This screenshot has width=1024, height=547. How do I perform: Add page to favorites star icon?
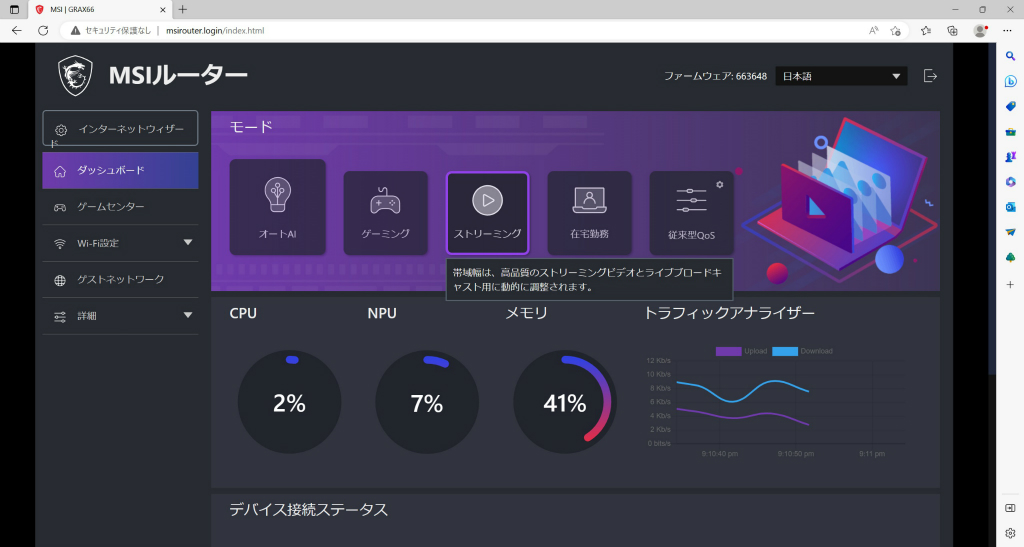click(x=895, y=31)
